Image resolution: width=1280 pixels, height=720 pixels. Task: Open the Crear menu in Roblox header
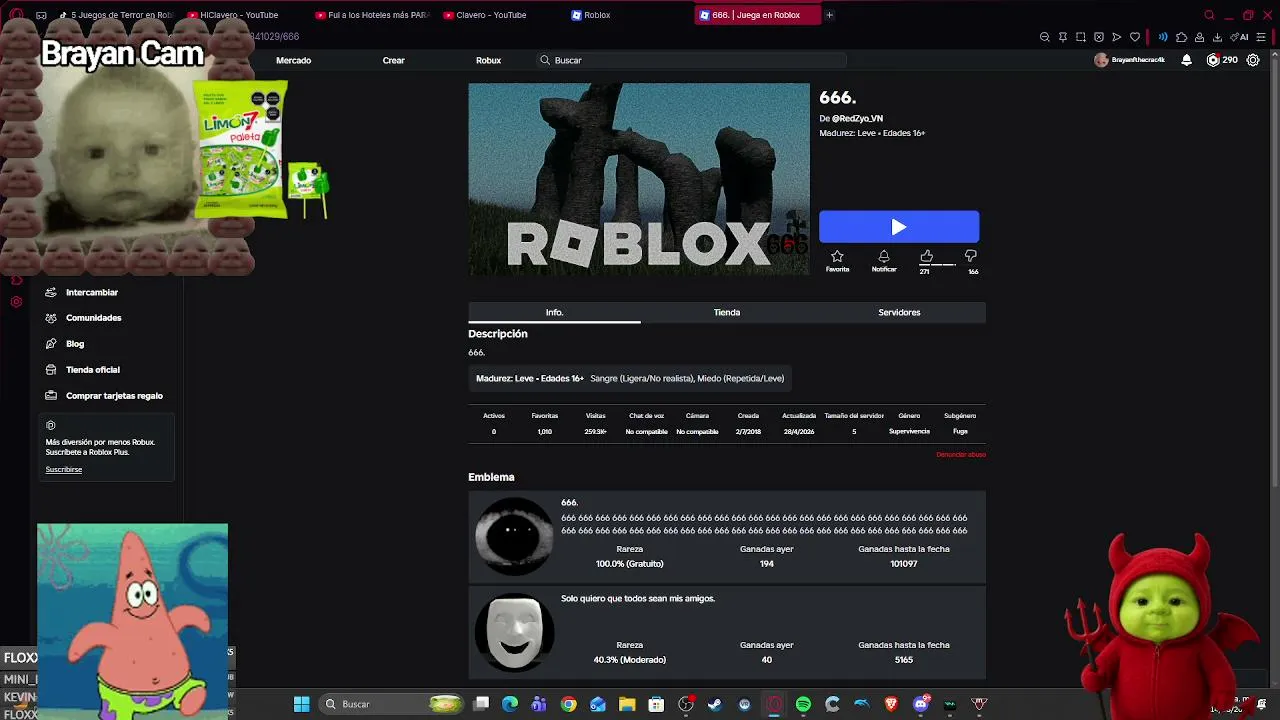point(393,60)
